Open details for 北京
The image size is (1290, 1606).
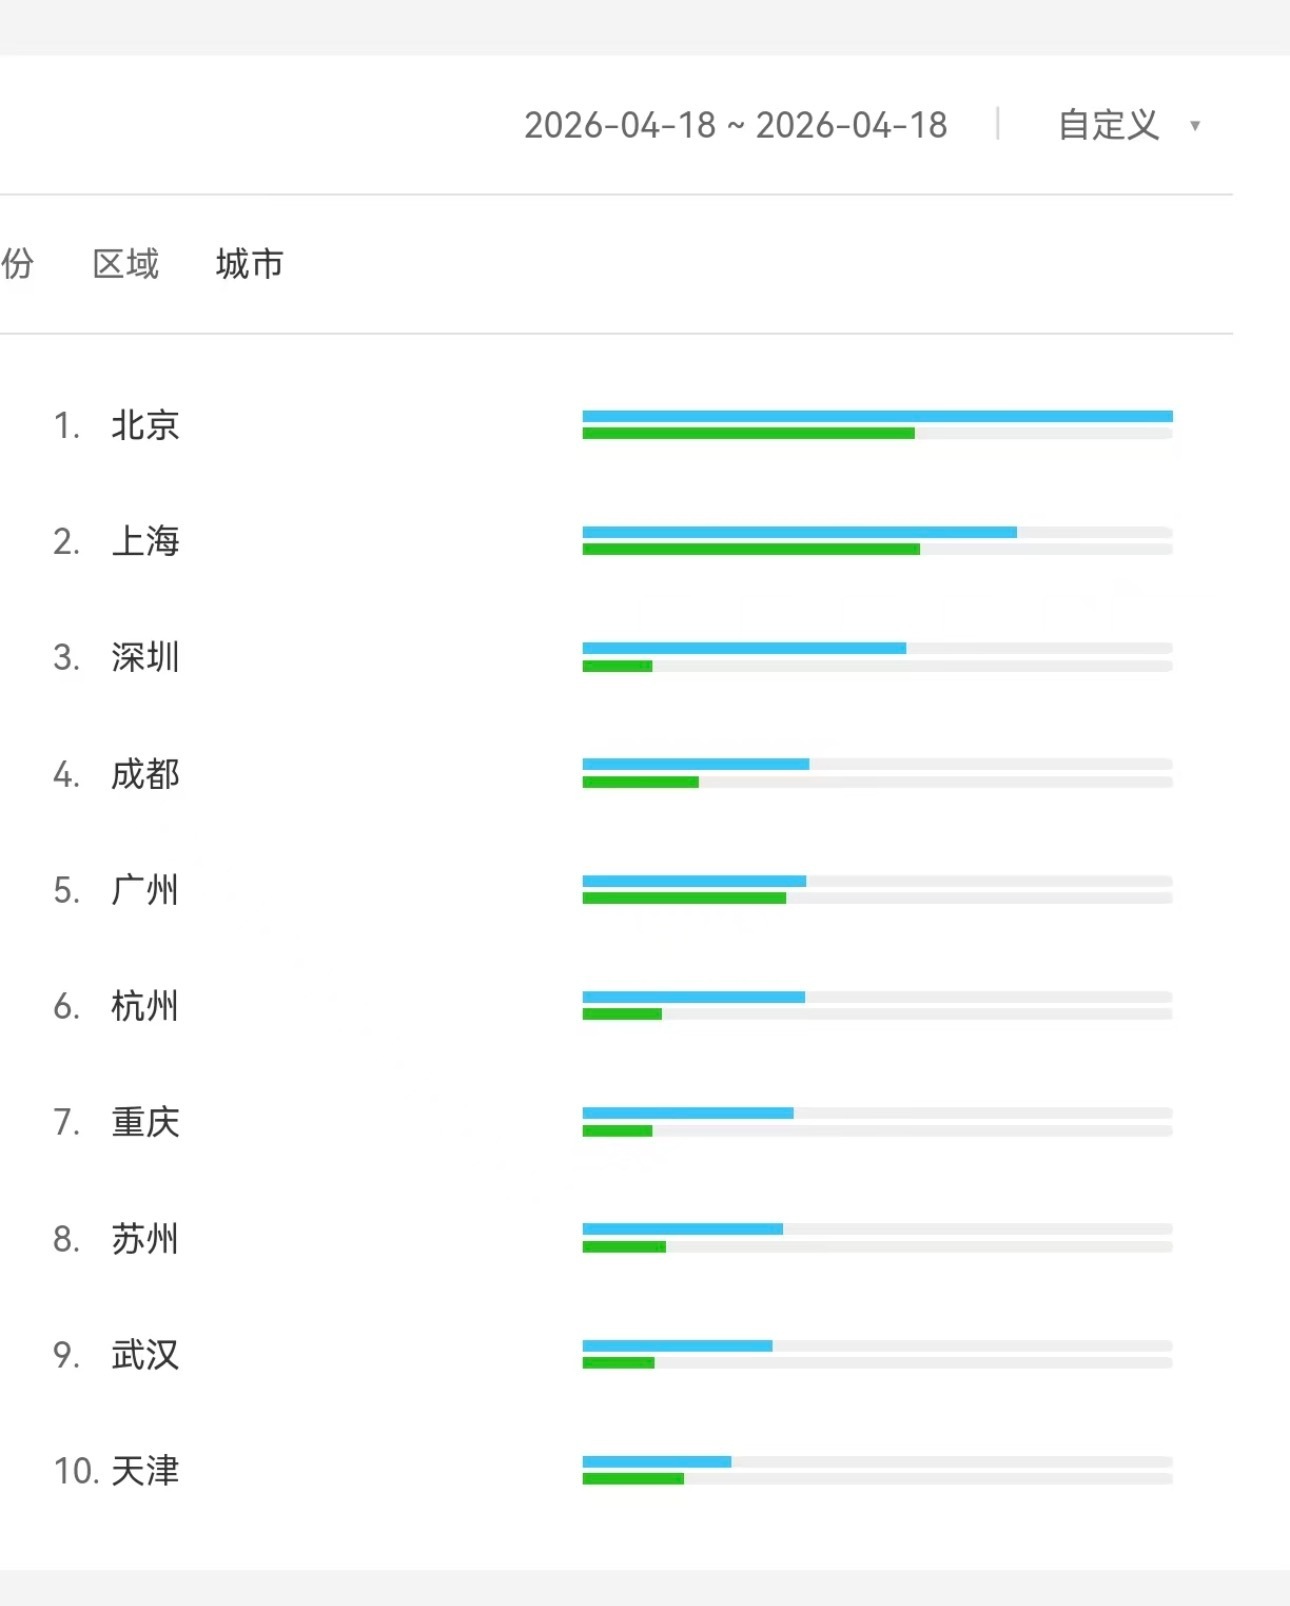point(146,425)
